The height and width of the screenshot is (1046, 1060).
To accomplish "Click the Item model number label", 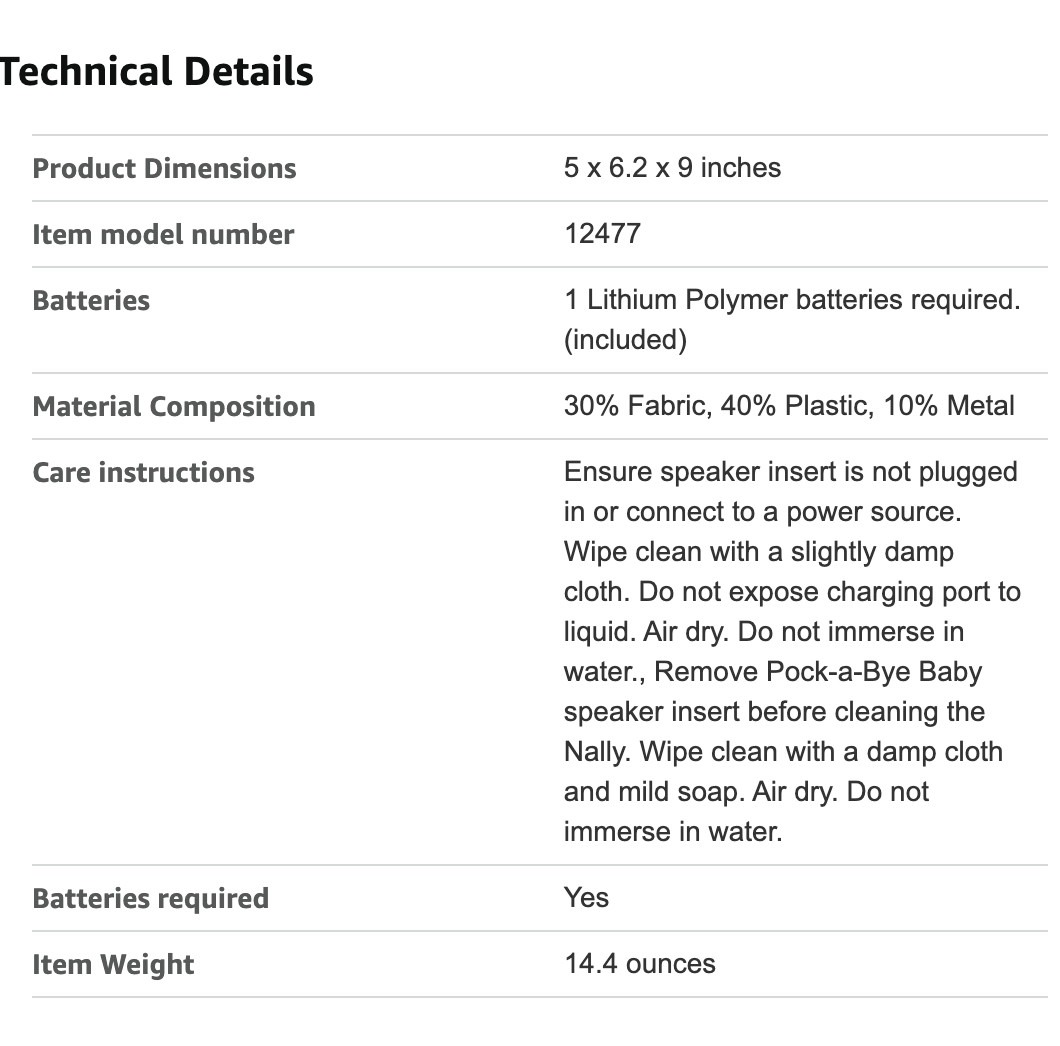I will coord(163,234).
